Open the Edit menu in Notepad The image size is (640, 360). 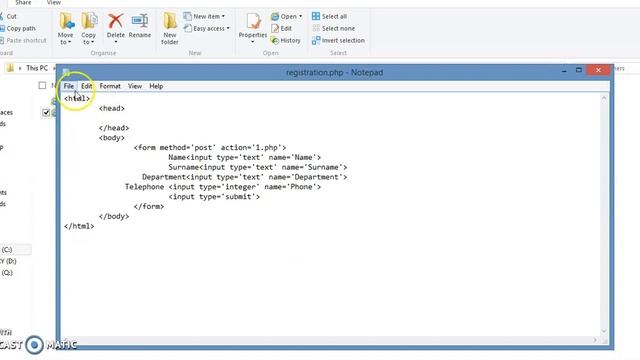tap(87, 86)
